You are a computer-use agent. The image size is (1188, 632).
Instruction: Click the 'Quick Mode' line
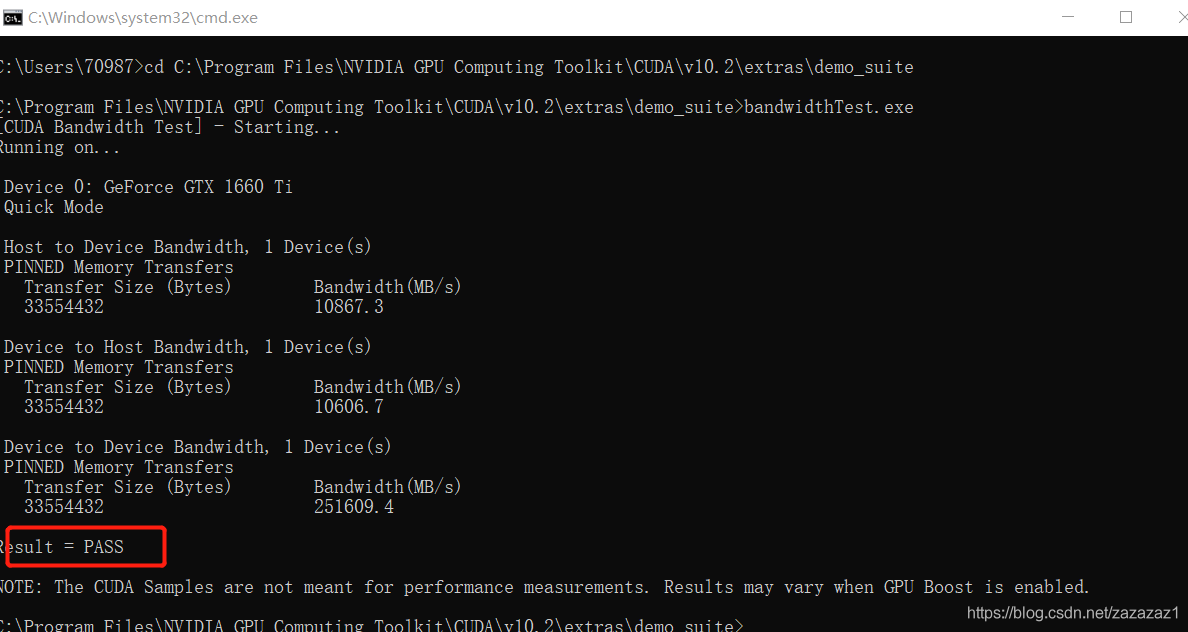(54, 207)
